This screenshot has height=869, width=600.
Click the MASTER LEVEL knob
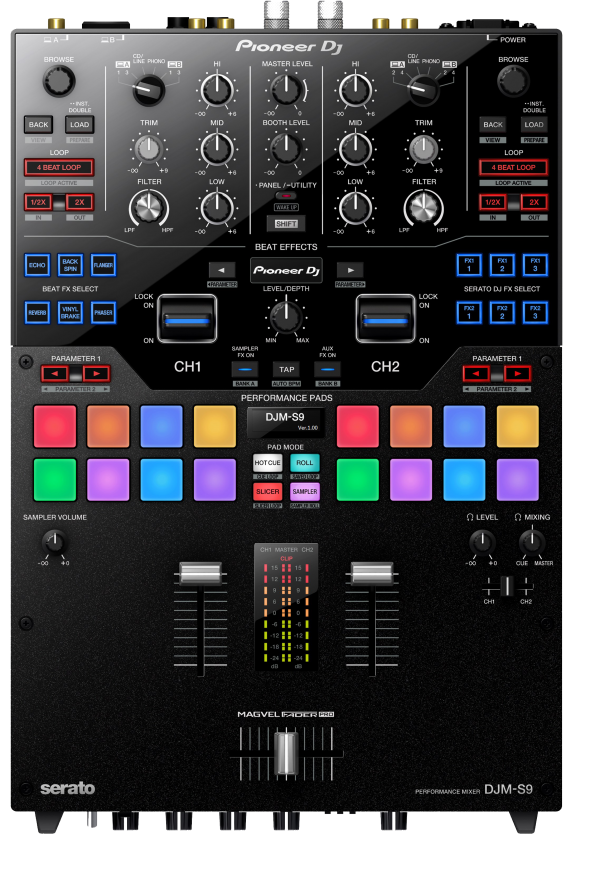point(286,90)
